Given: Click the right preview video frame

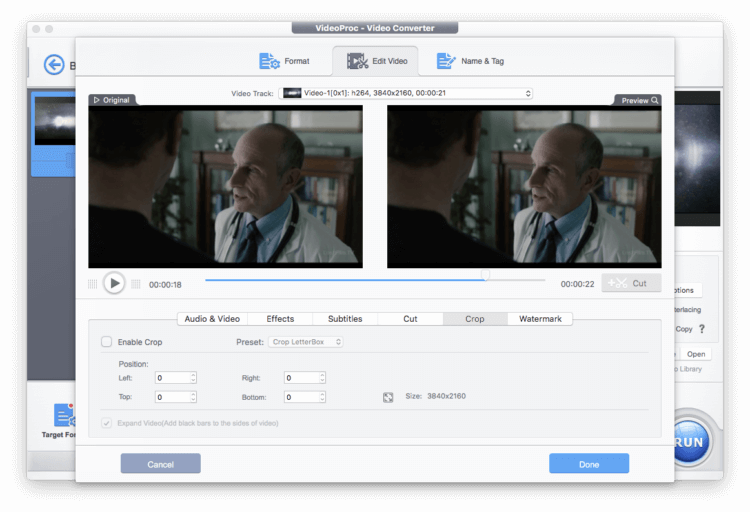Looking at the screenshot, I should coord(524,187).
